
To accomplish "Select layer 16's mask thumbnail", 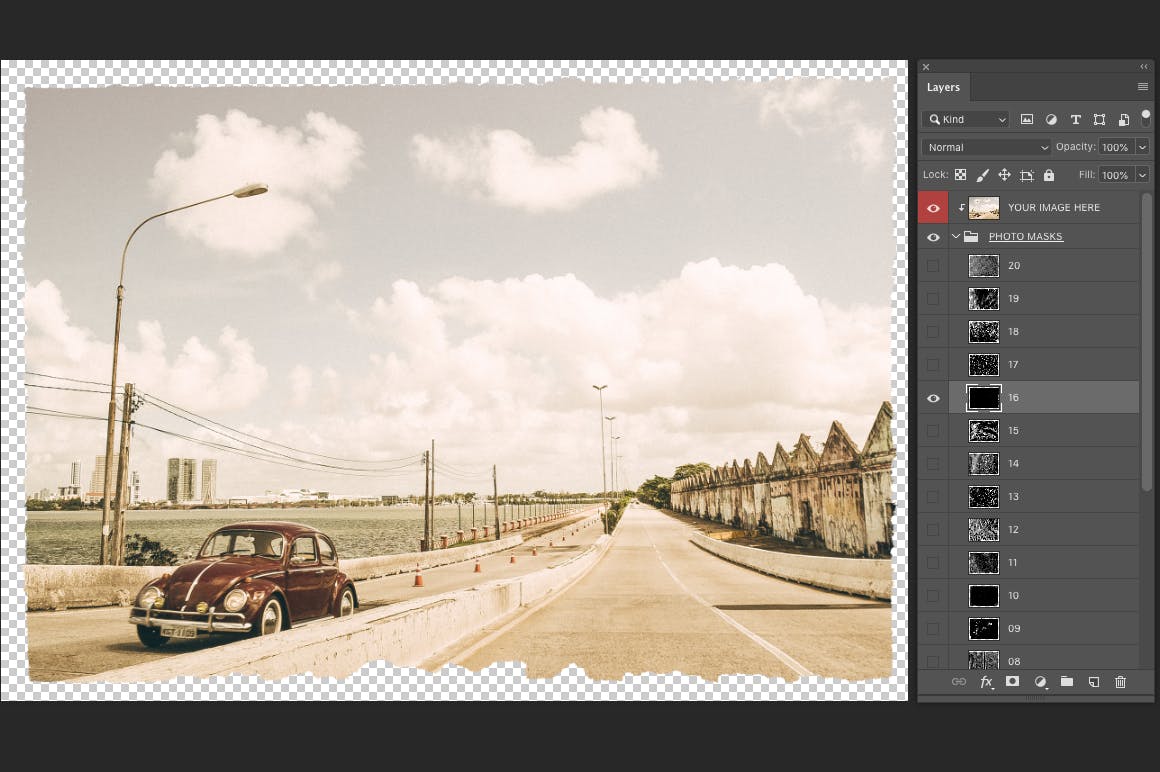I will [x=984, y=397].
